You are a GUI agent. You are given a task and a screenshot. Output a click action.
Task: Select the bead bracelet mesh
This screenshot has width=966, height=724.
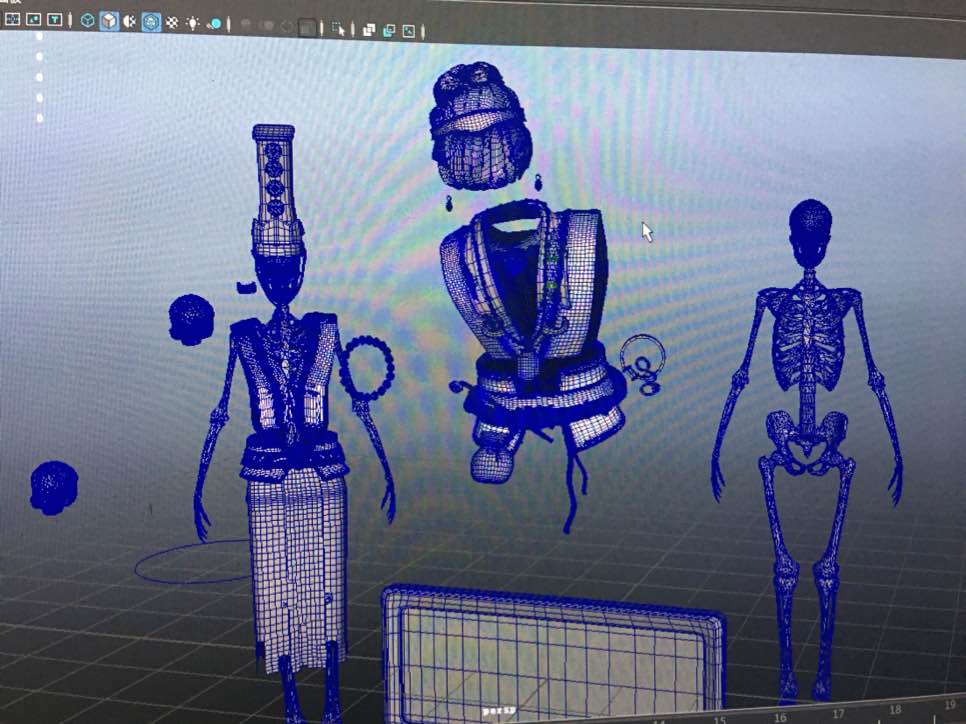tap(367, 368)
